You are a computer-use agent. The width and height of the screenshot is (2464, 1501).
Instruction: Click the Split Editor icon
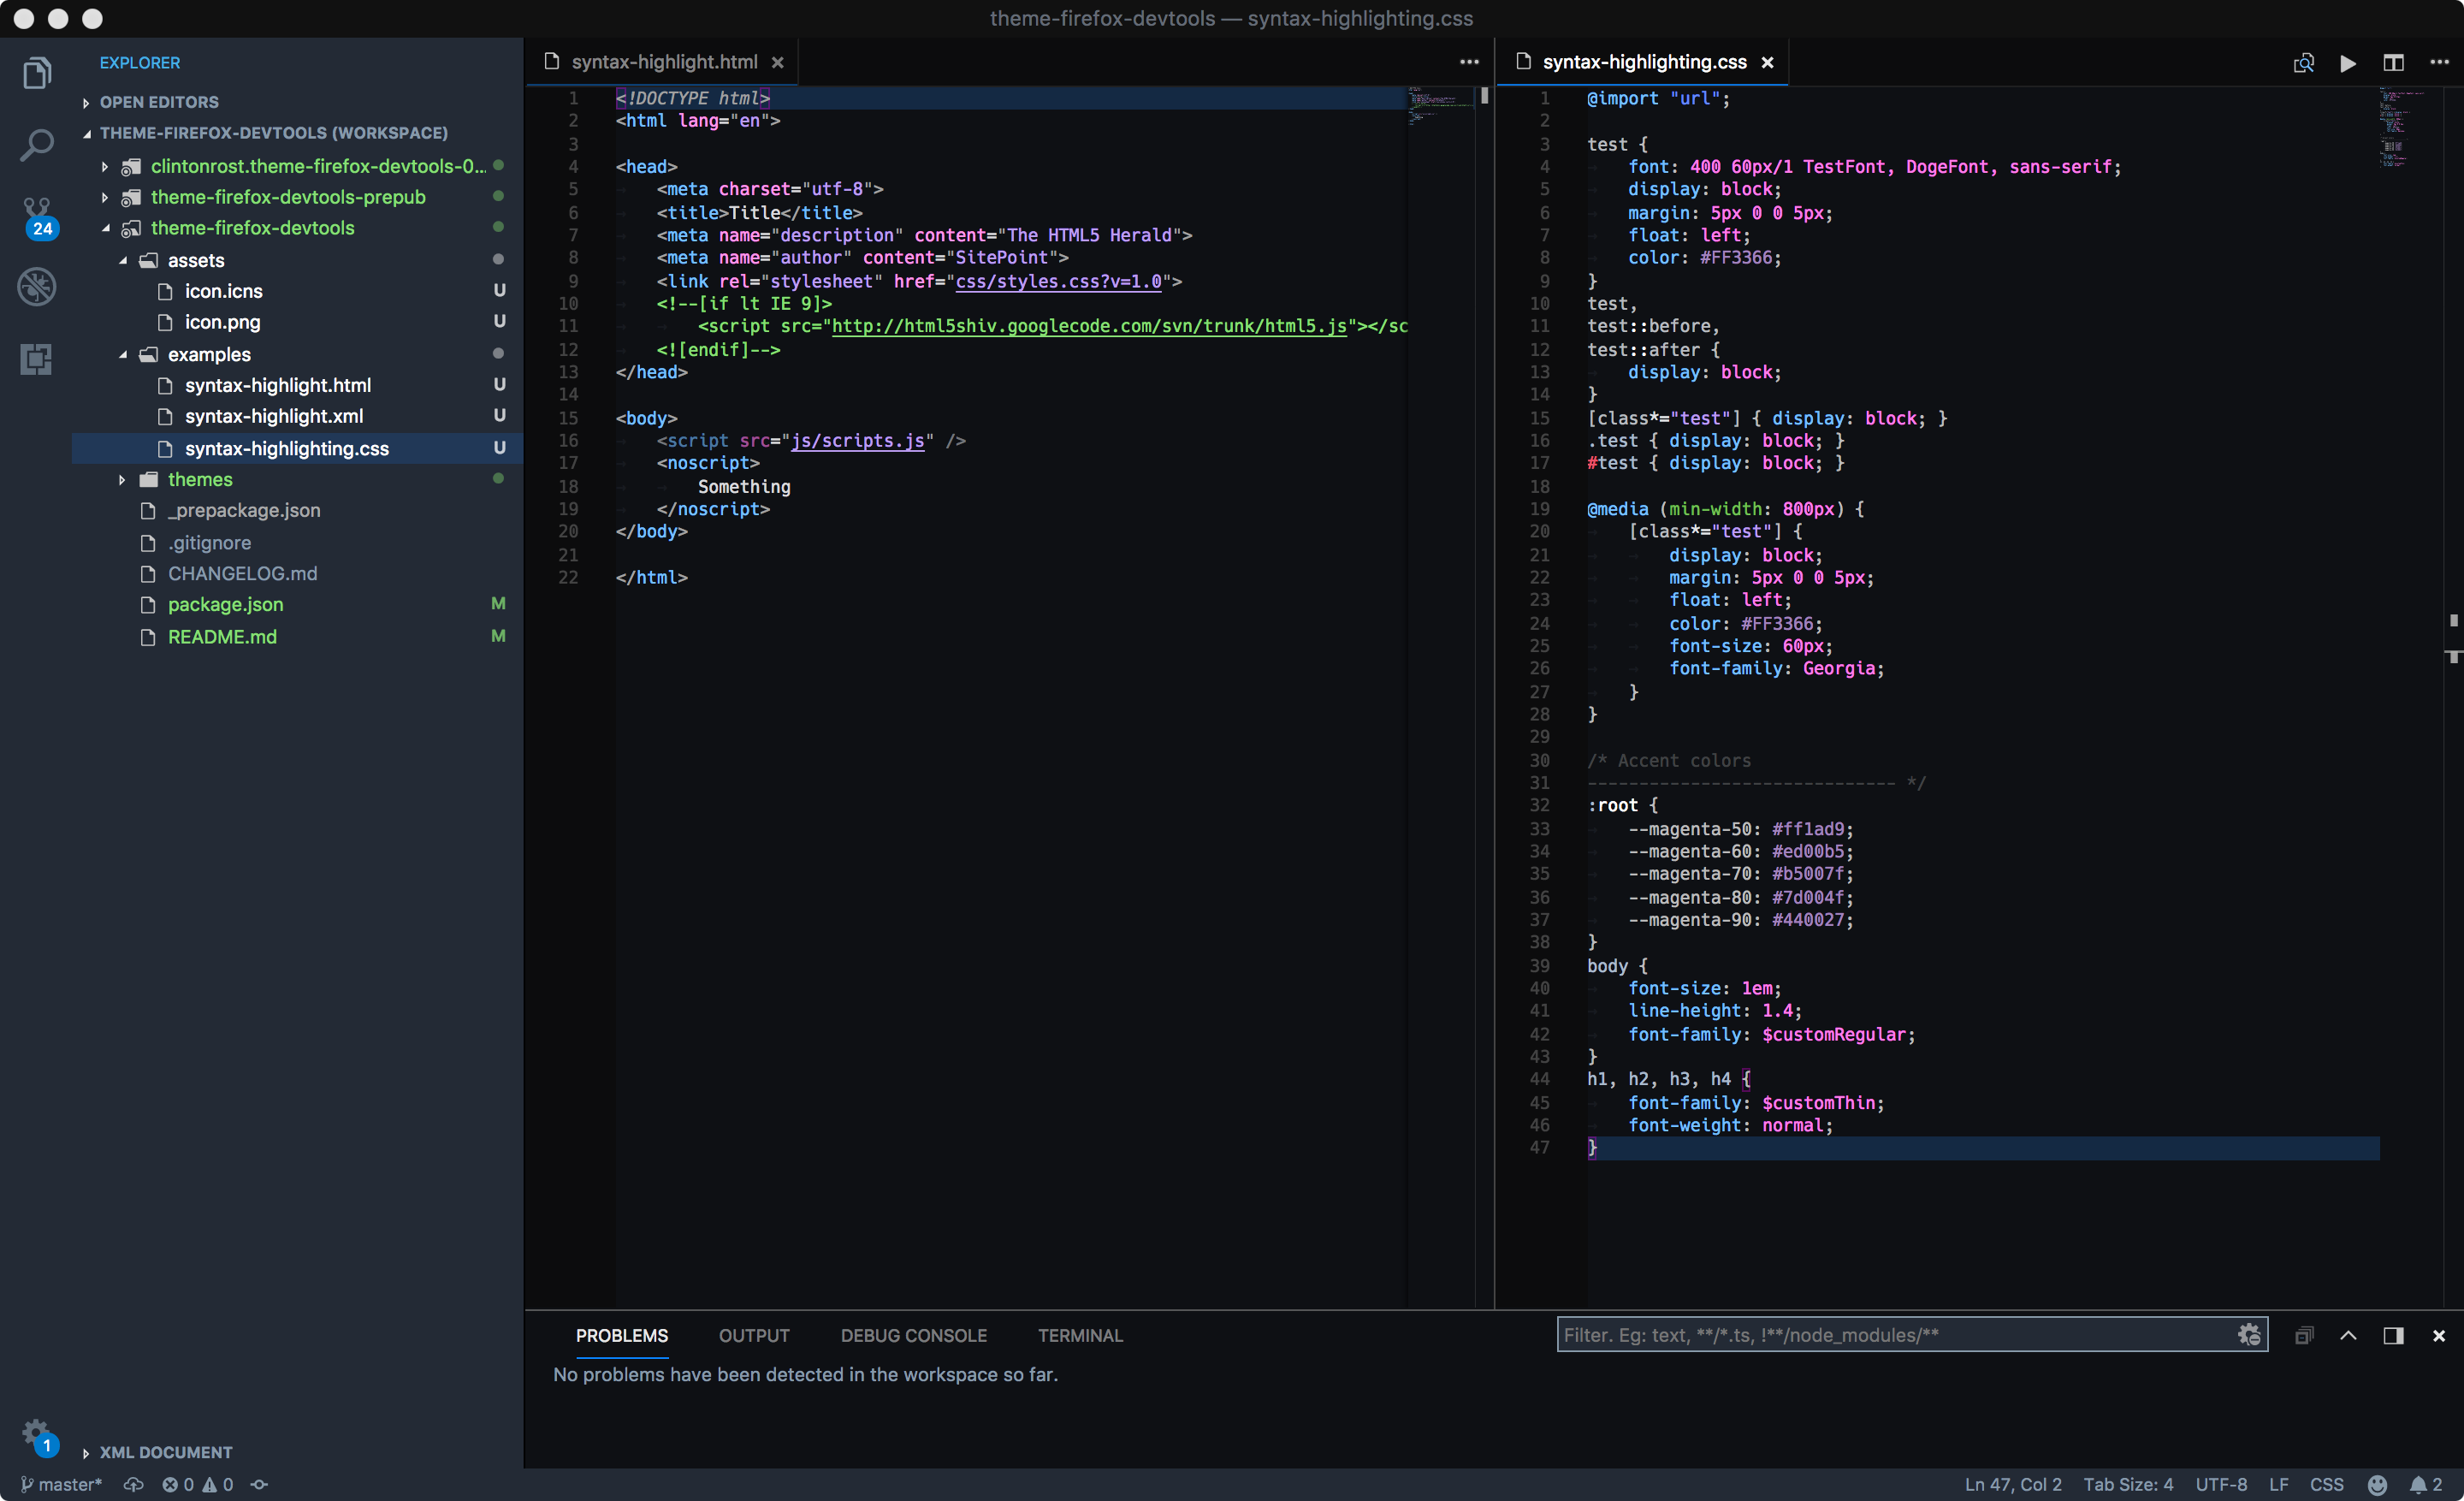(x=2393, y=62)
